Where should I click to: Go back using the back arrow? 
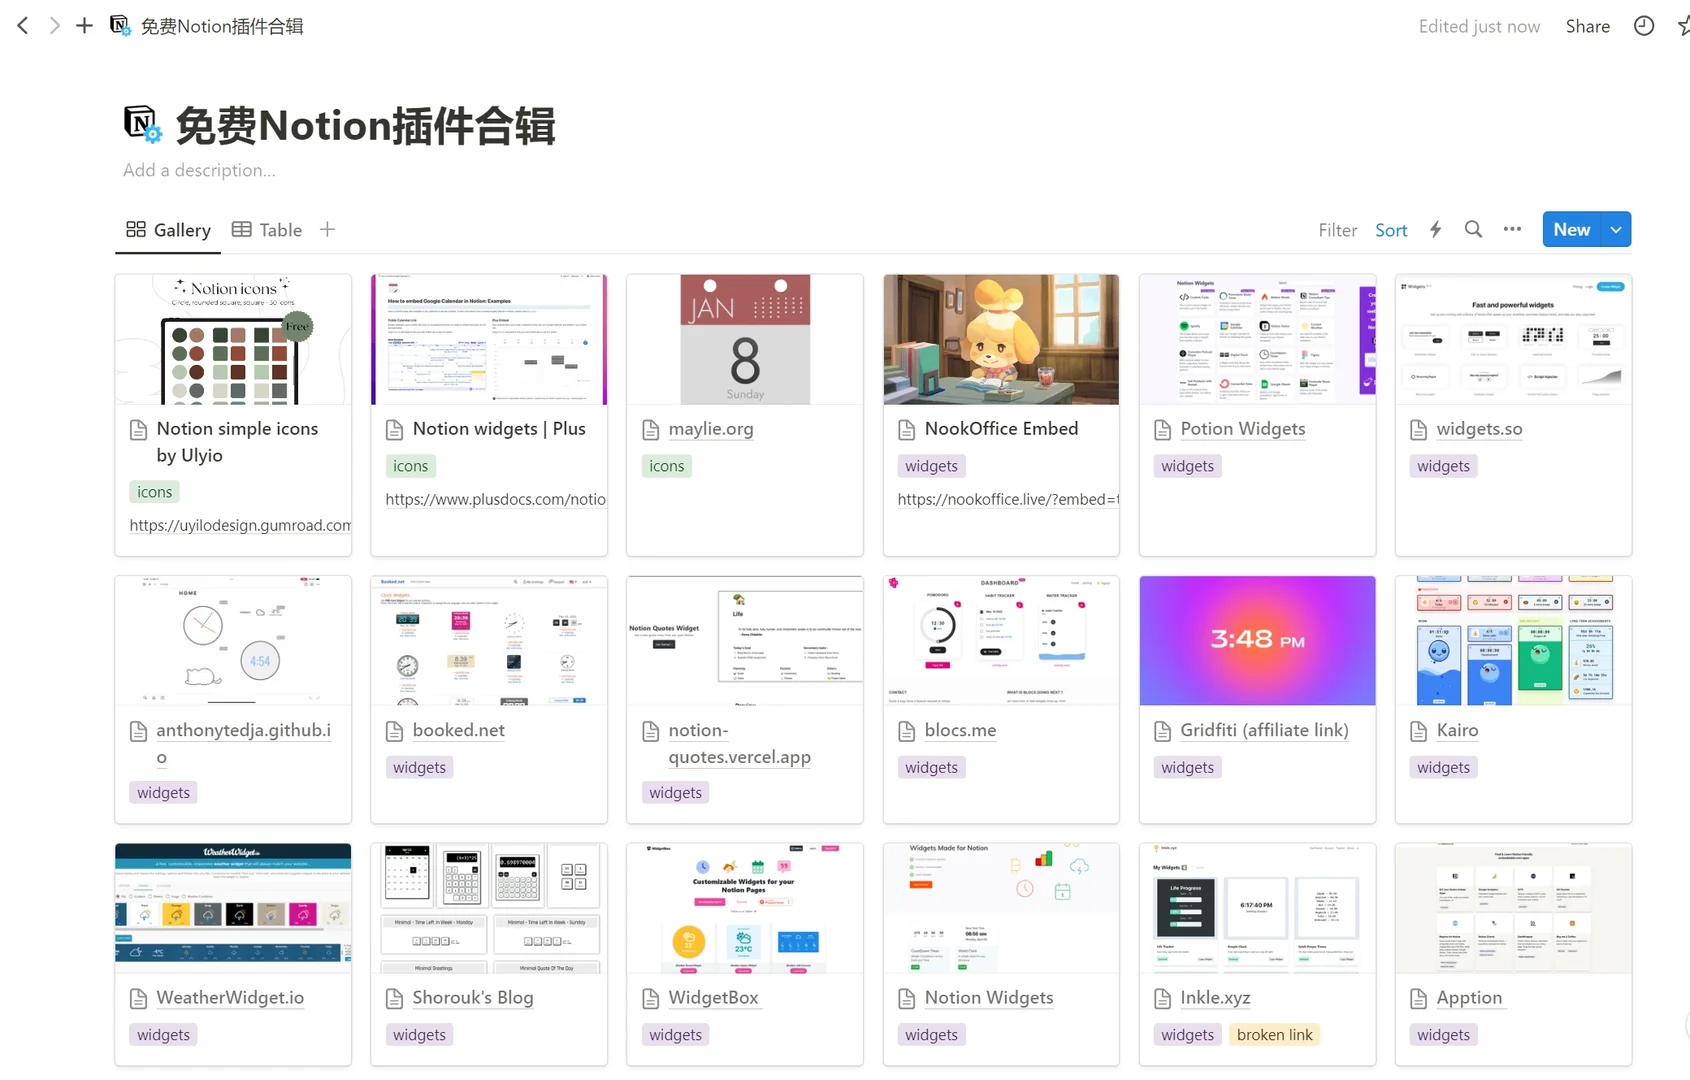(x=22, y=25)
